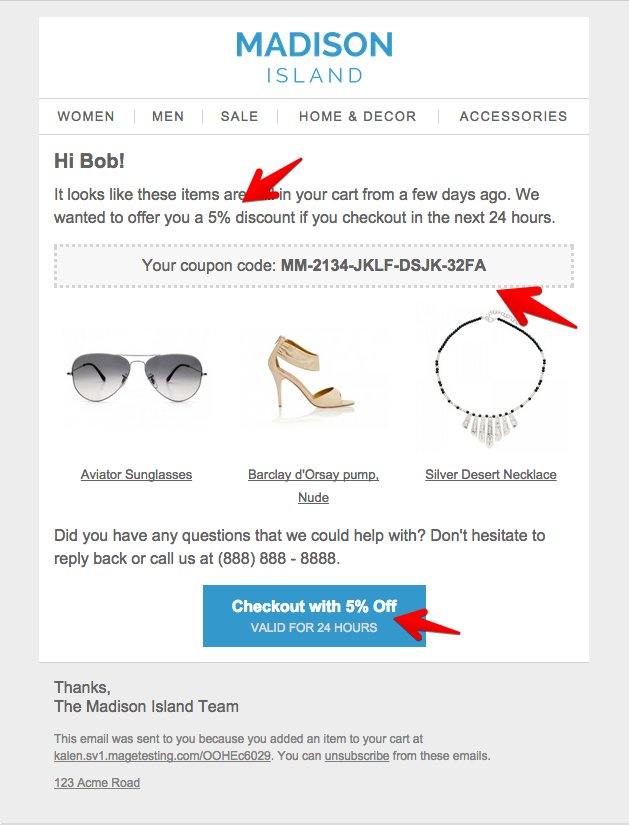View the silver necklace product photo
The height and width of the screenshot is (825, 629).
(x=490, y=378)
